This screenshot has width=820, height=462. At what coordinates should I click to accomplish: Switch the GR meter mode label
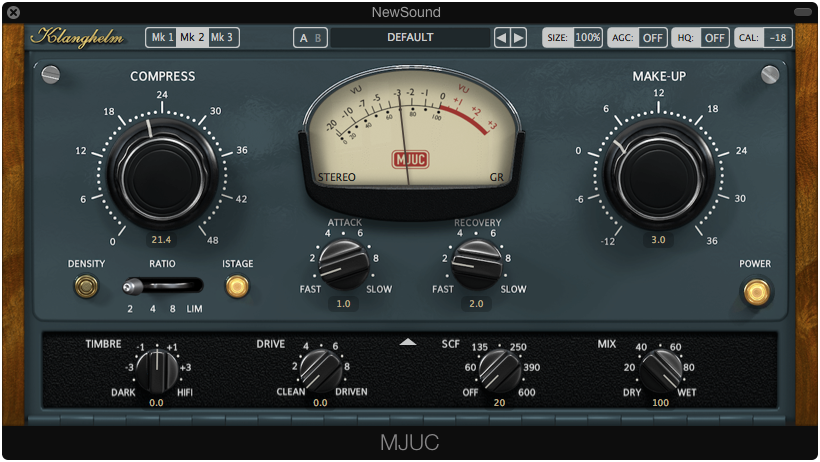pyautogui.click(x=496, y=177)
